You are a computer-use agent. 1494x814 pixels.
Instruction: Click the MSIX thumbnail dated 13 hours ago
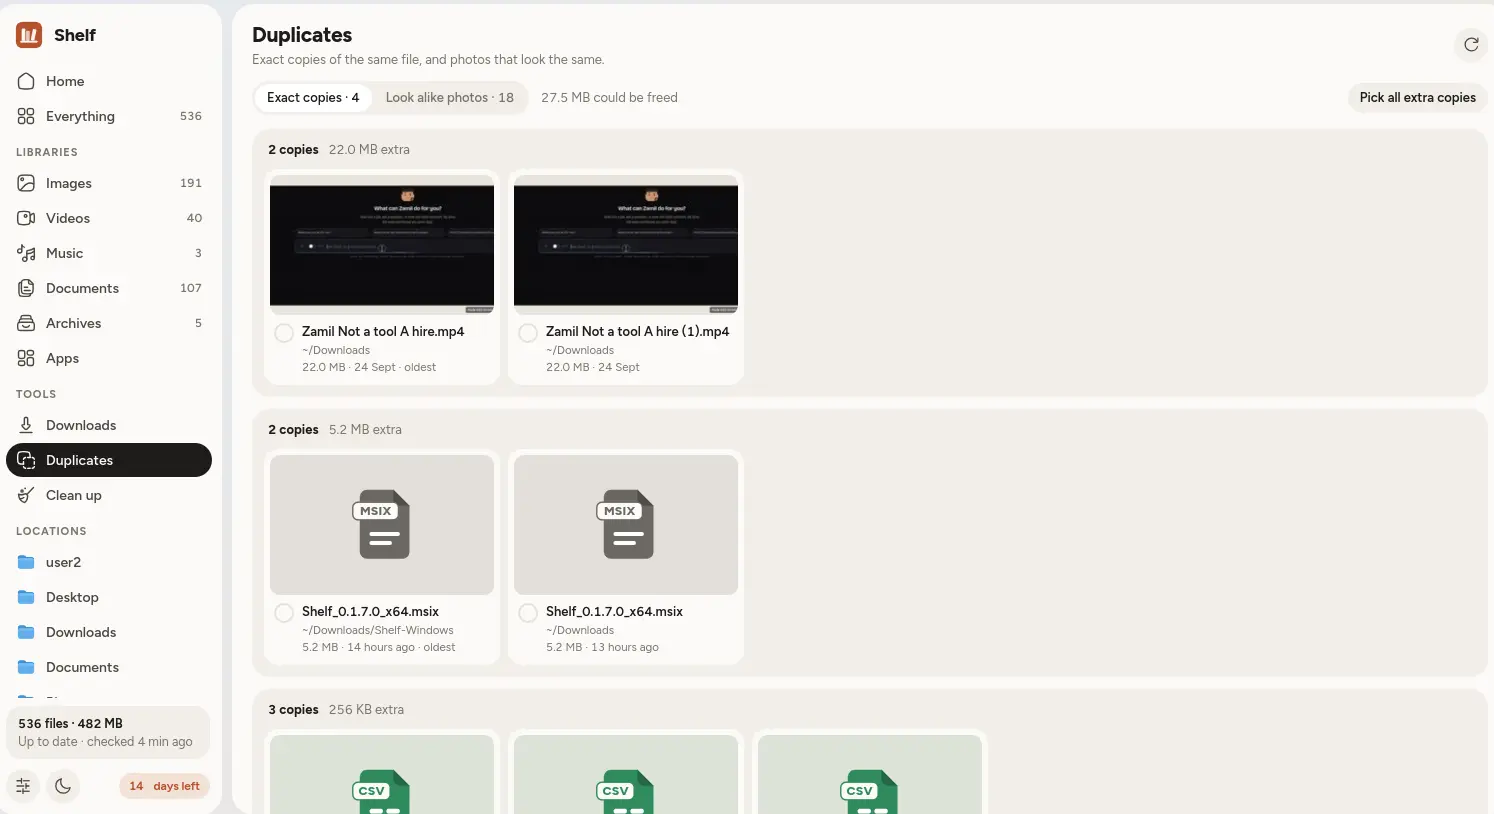point(626,525)
